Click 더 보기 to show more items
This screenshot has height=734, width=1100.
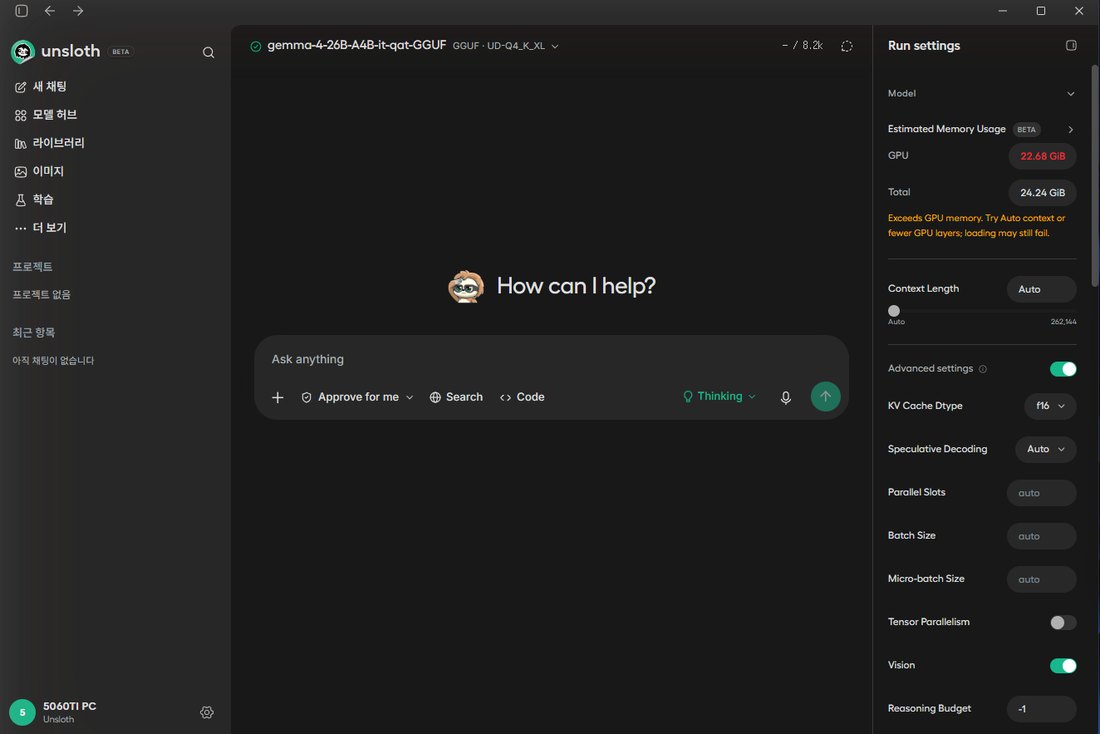[x=41, y=228]
